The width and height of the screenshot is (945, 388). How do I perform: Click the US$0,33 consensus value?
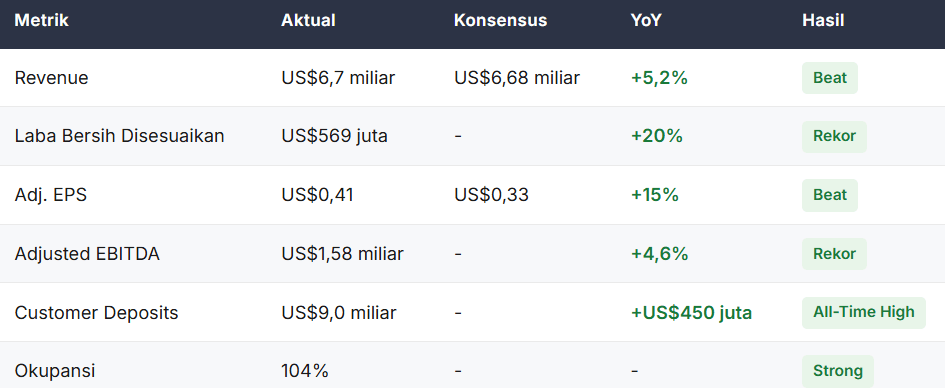(491, 195)
